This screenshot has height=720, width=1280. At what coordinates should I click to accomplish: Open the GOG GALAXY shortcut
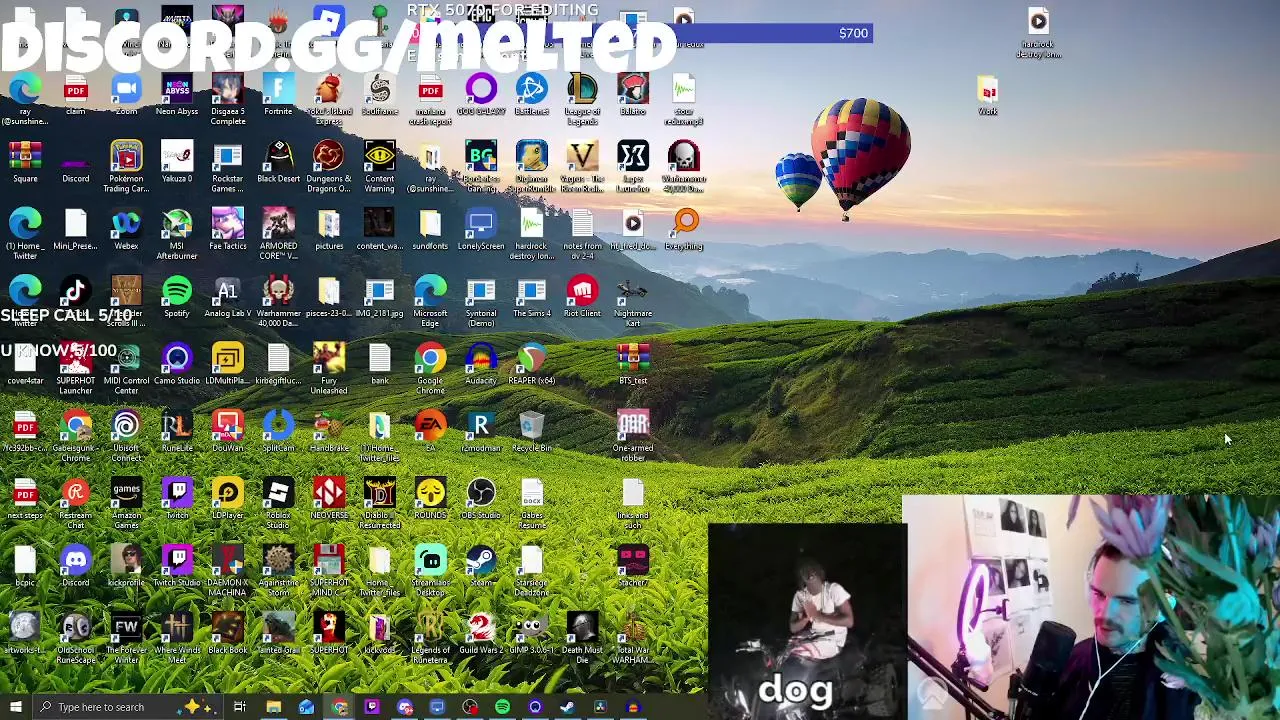point(481,90)
